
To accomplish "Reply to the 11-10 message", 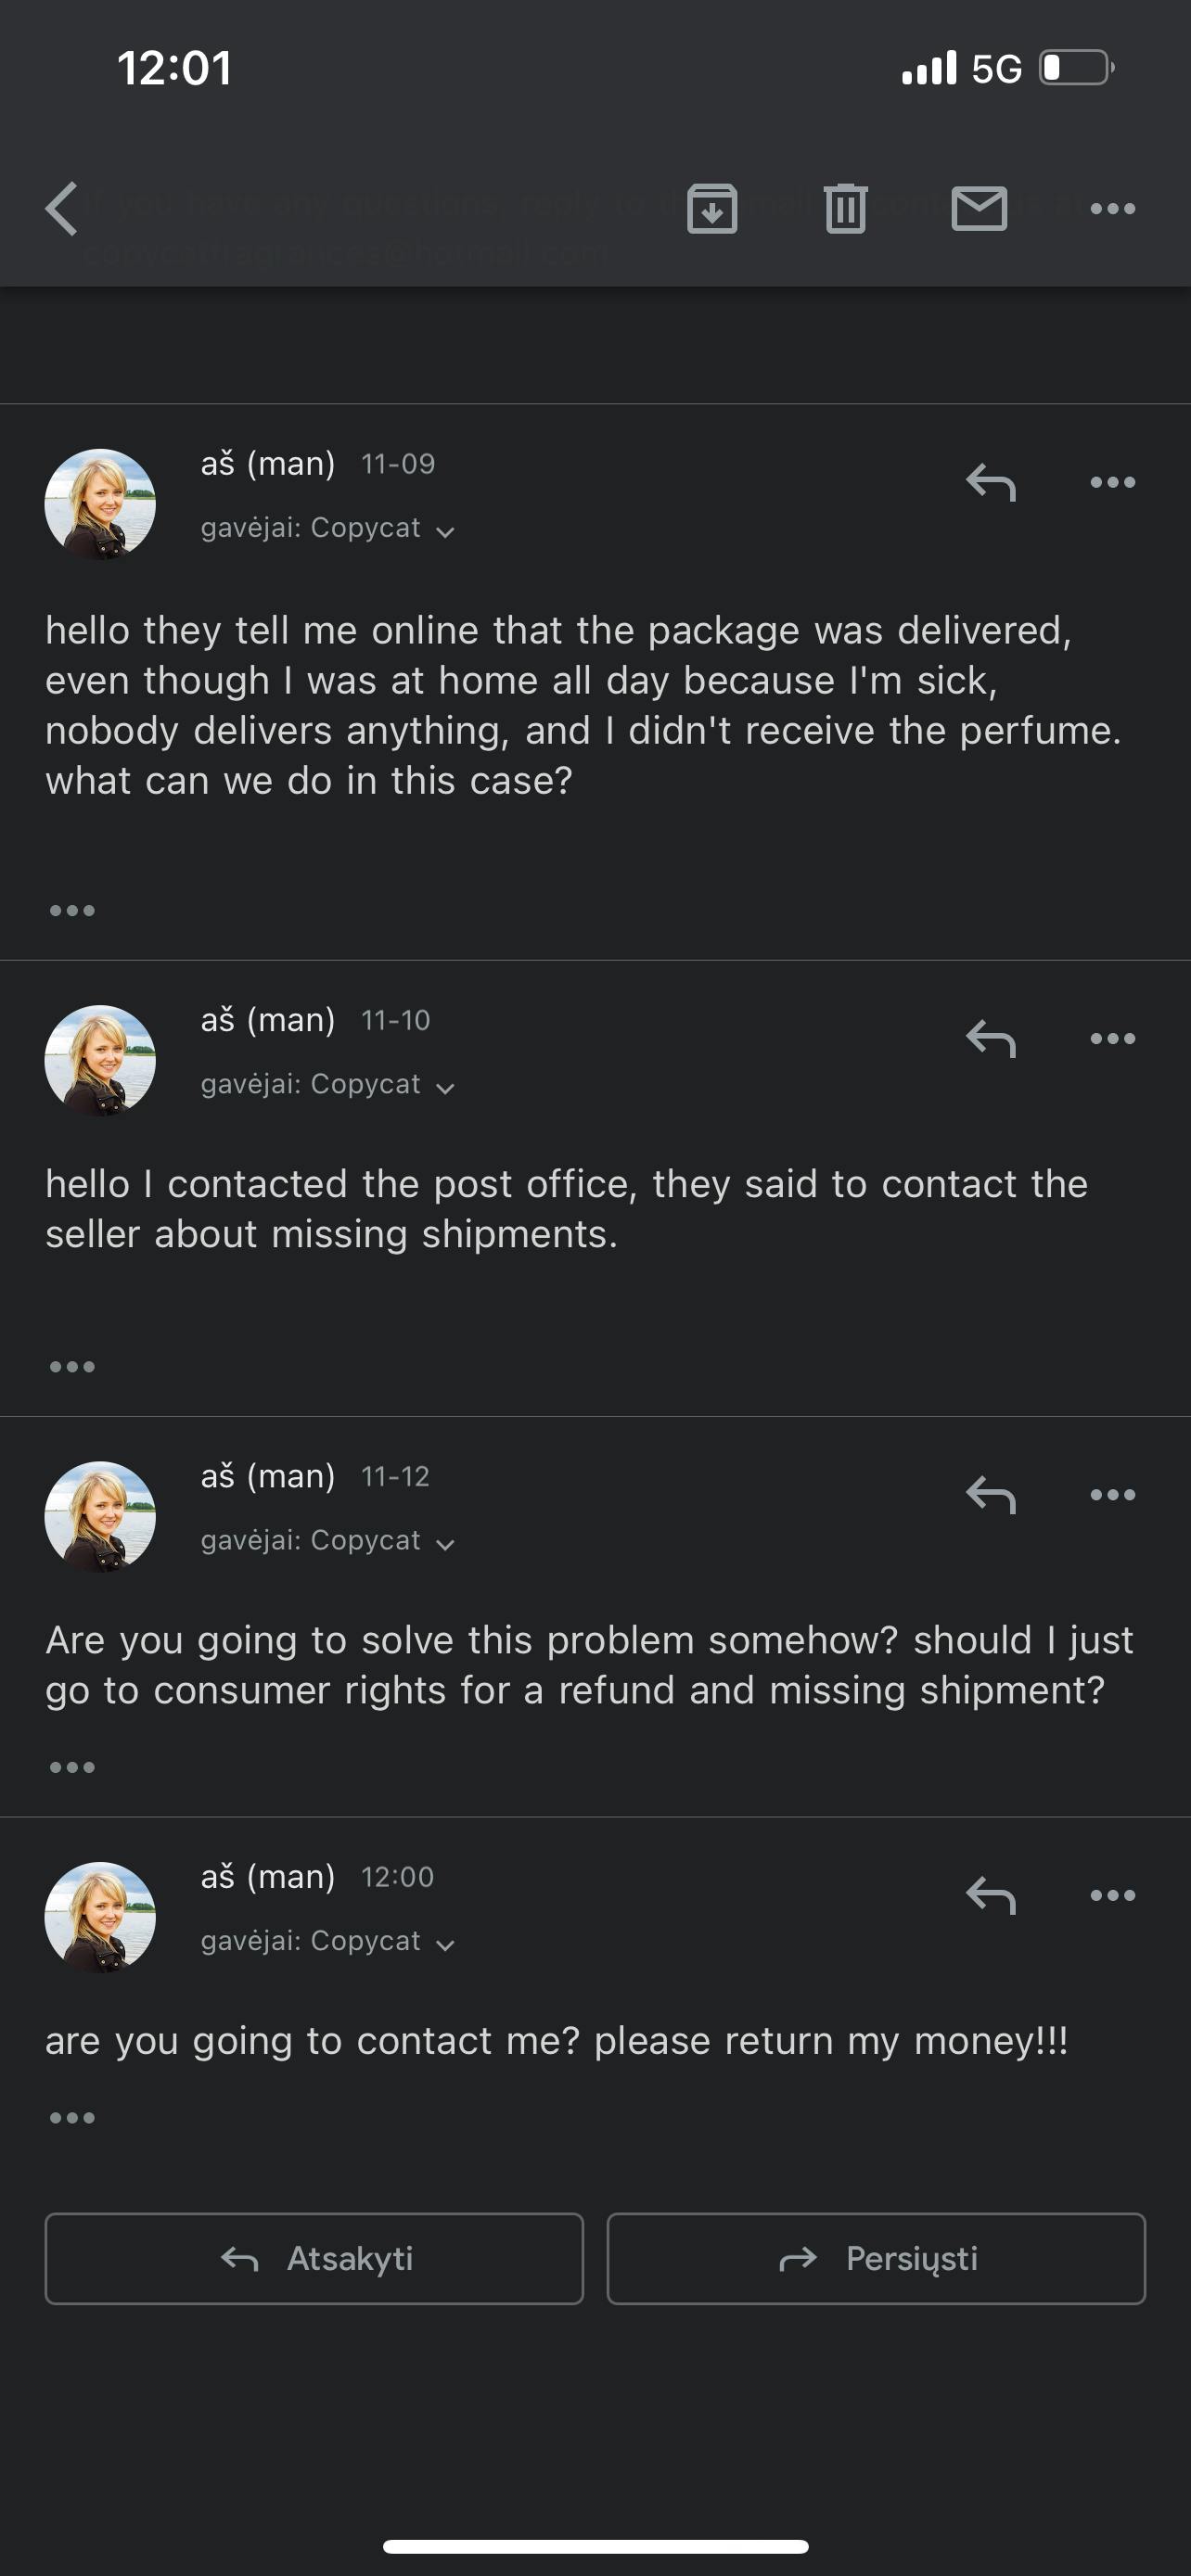I will click(x=990, y=1039).
